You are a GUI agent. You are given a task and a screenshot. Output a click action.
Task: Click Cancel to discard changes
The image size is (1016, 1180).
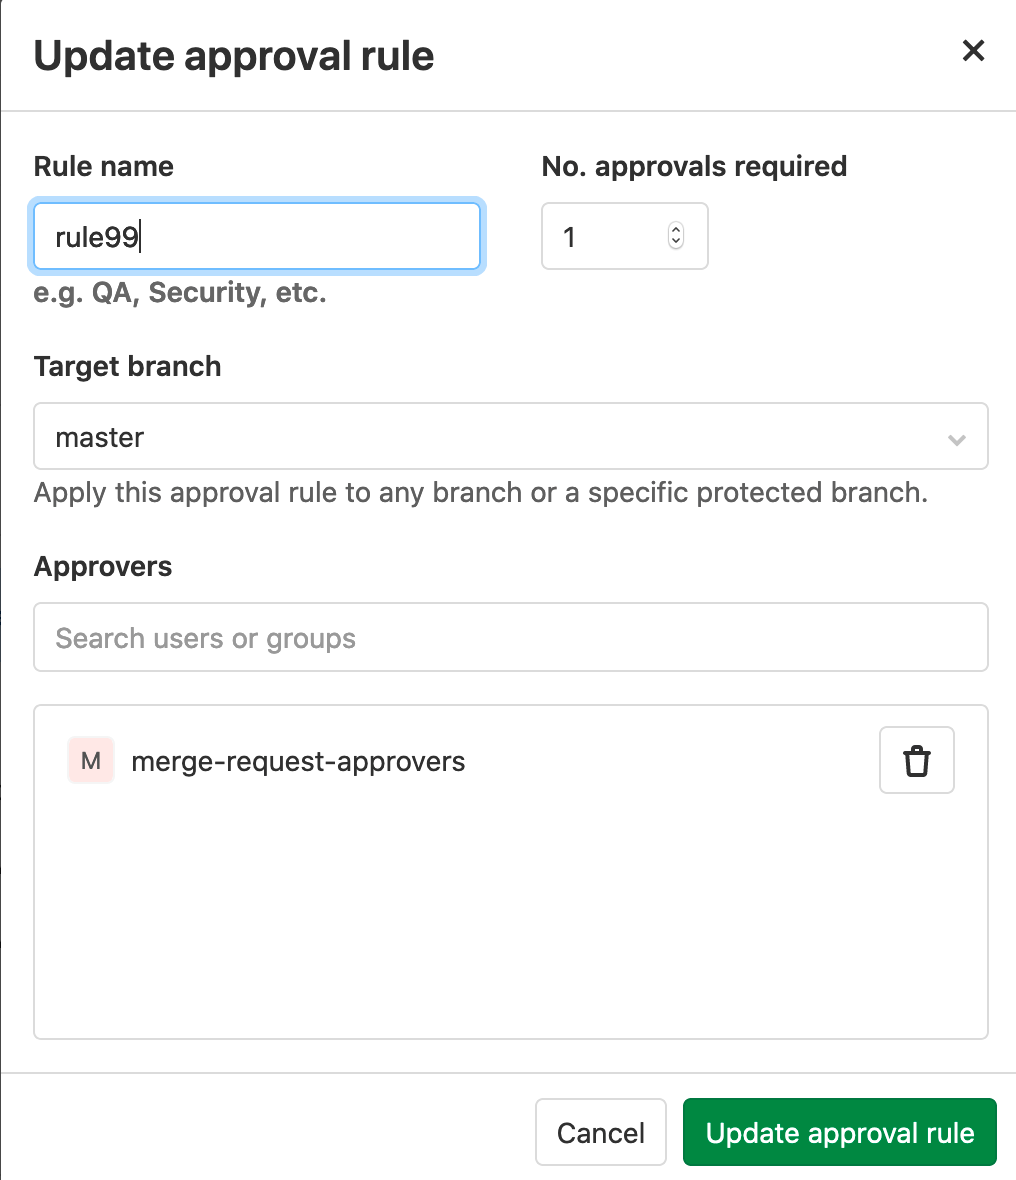coord(600,1132)
